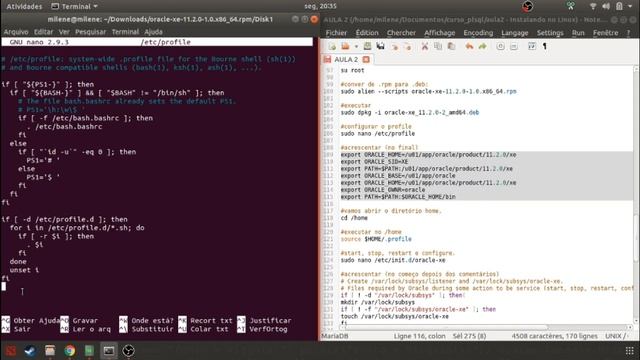
Task: Open the Run menu
Action: coord(578,33)
